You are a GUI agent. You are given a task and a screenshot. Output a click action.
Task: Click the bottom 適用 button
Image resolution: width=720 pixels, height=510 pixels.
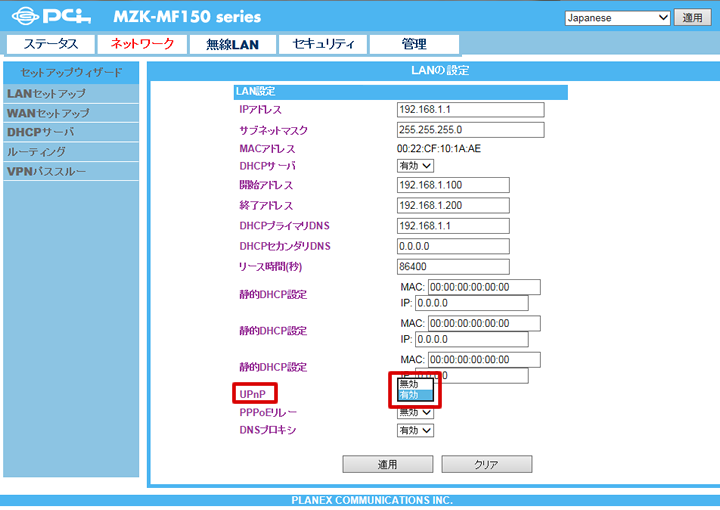[x=388, y=464]
